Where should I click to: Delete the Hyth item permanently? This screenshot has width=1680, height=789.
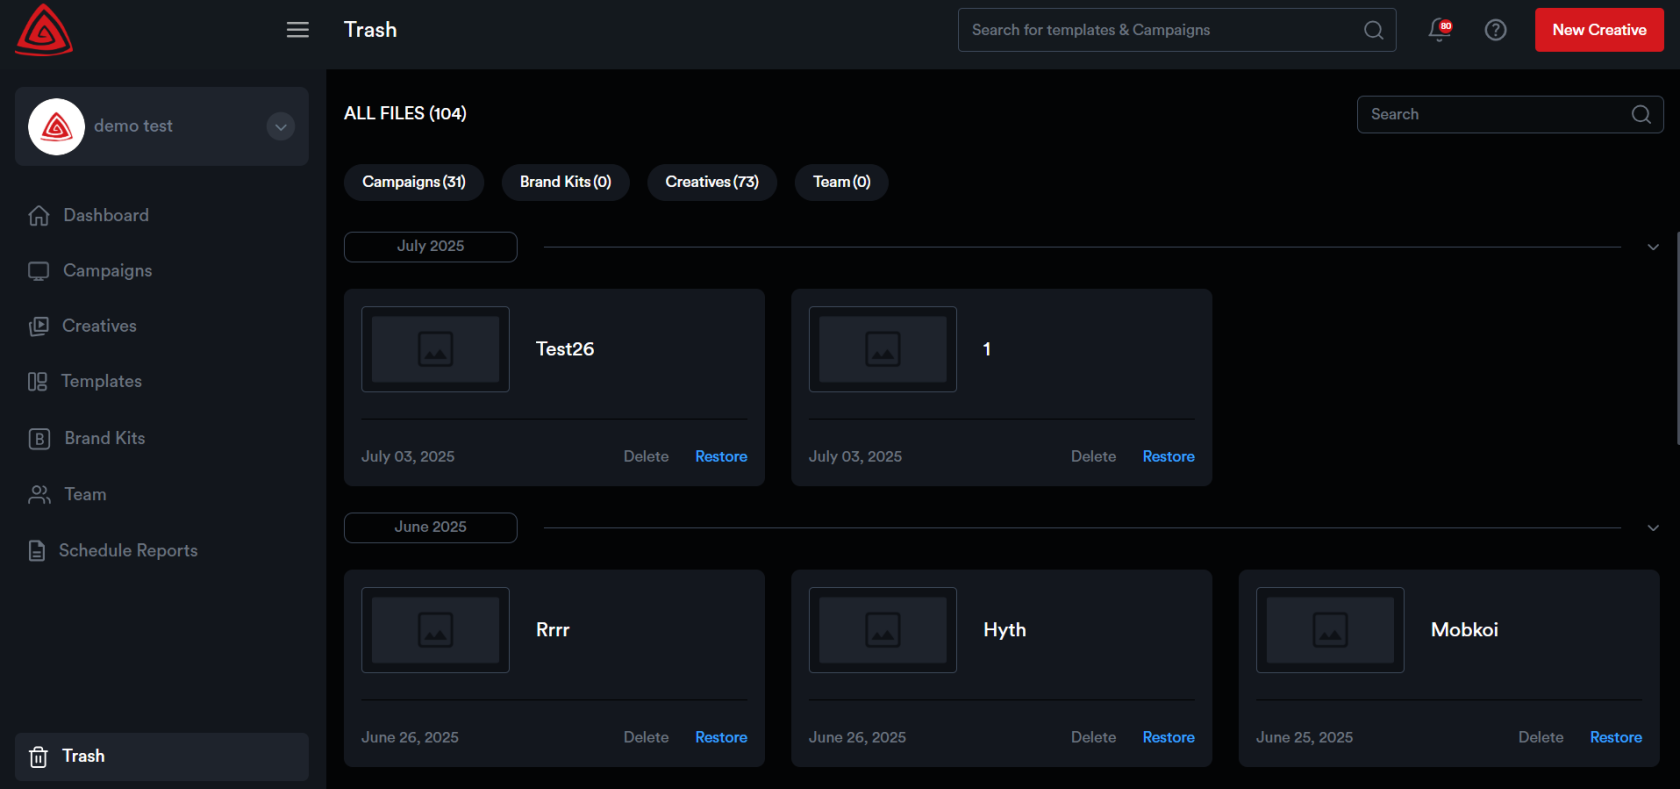point(1093,738)
